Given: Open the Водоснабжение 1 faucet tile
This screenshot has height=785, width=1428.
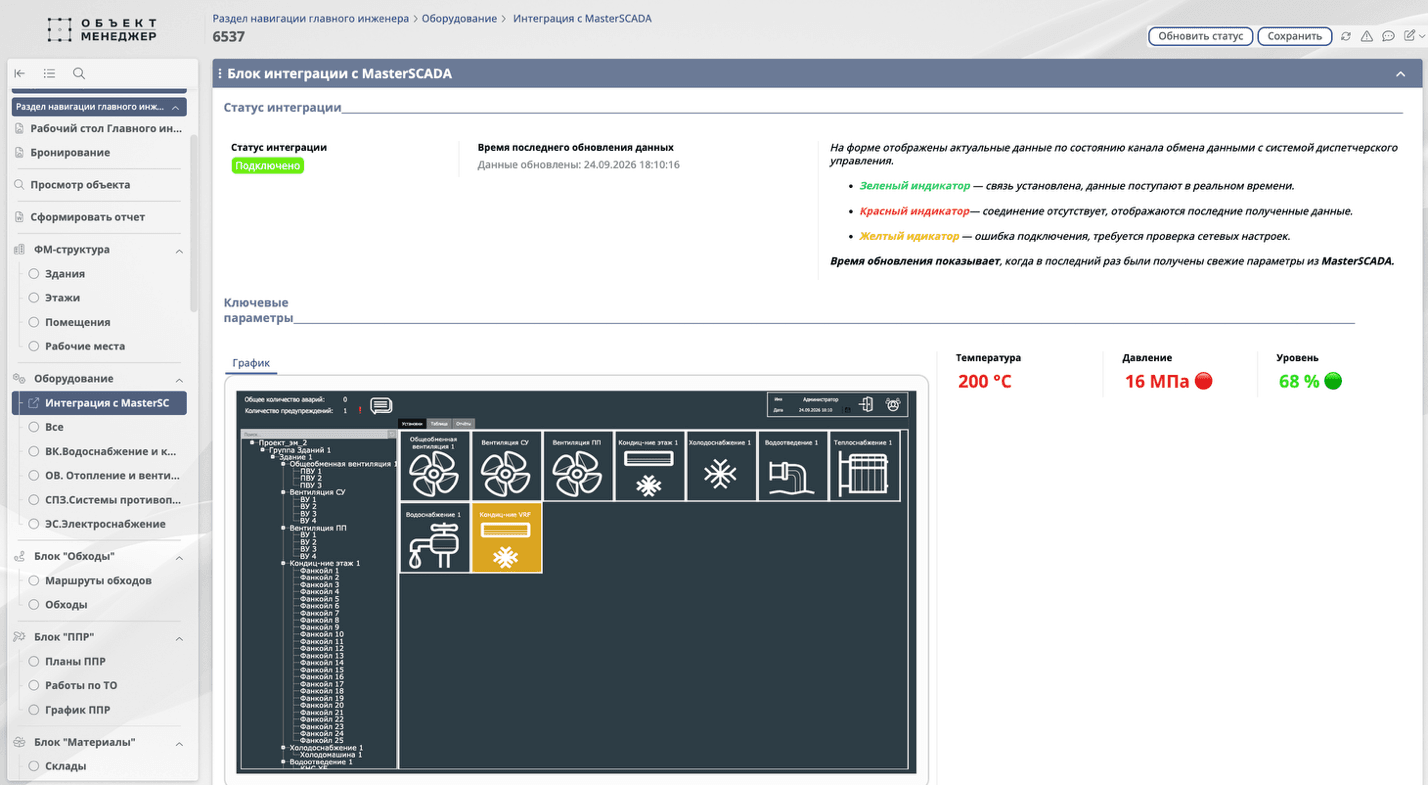Looking at the screenshot, I should [435, 538].
